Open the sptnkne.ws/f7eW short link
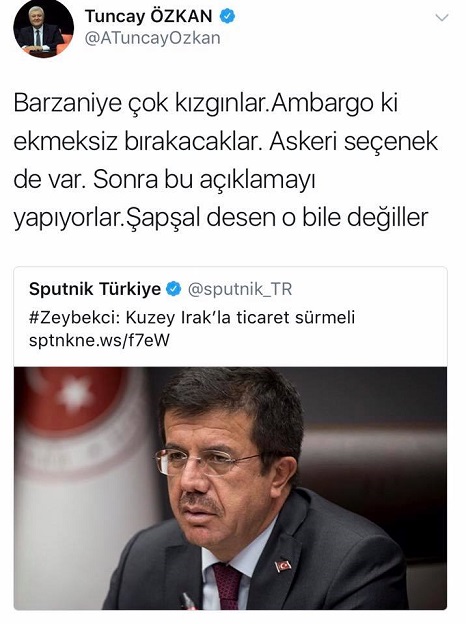The height and width of the screenshot is (624, 466). (99, 341)
